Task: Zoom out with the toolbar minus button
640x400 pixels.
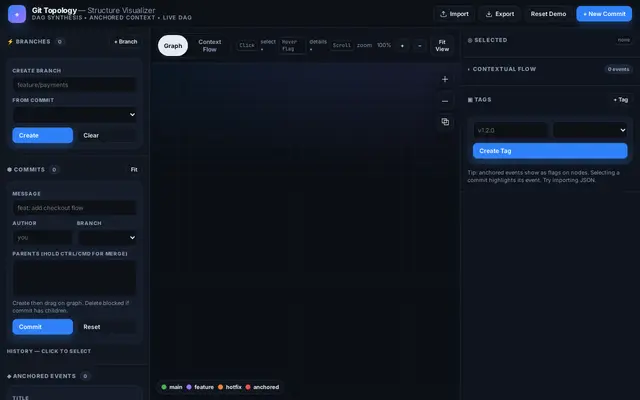Action: tap(420, 46)
